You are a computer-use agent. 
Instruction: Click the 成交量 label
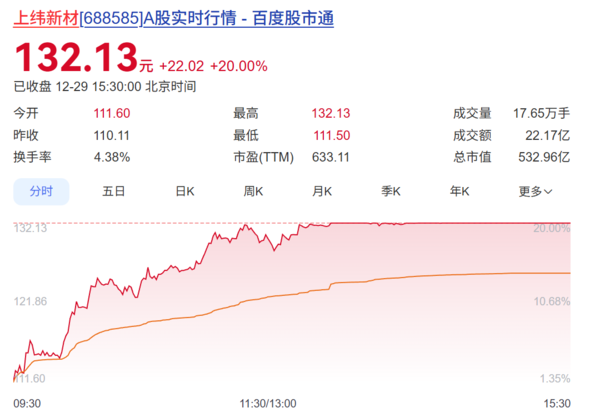(472, 113)
